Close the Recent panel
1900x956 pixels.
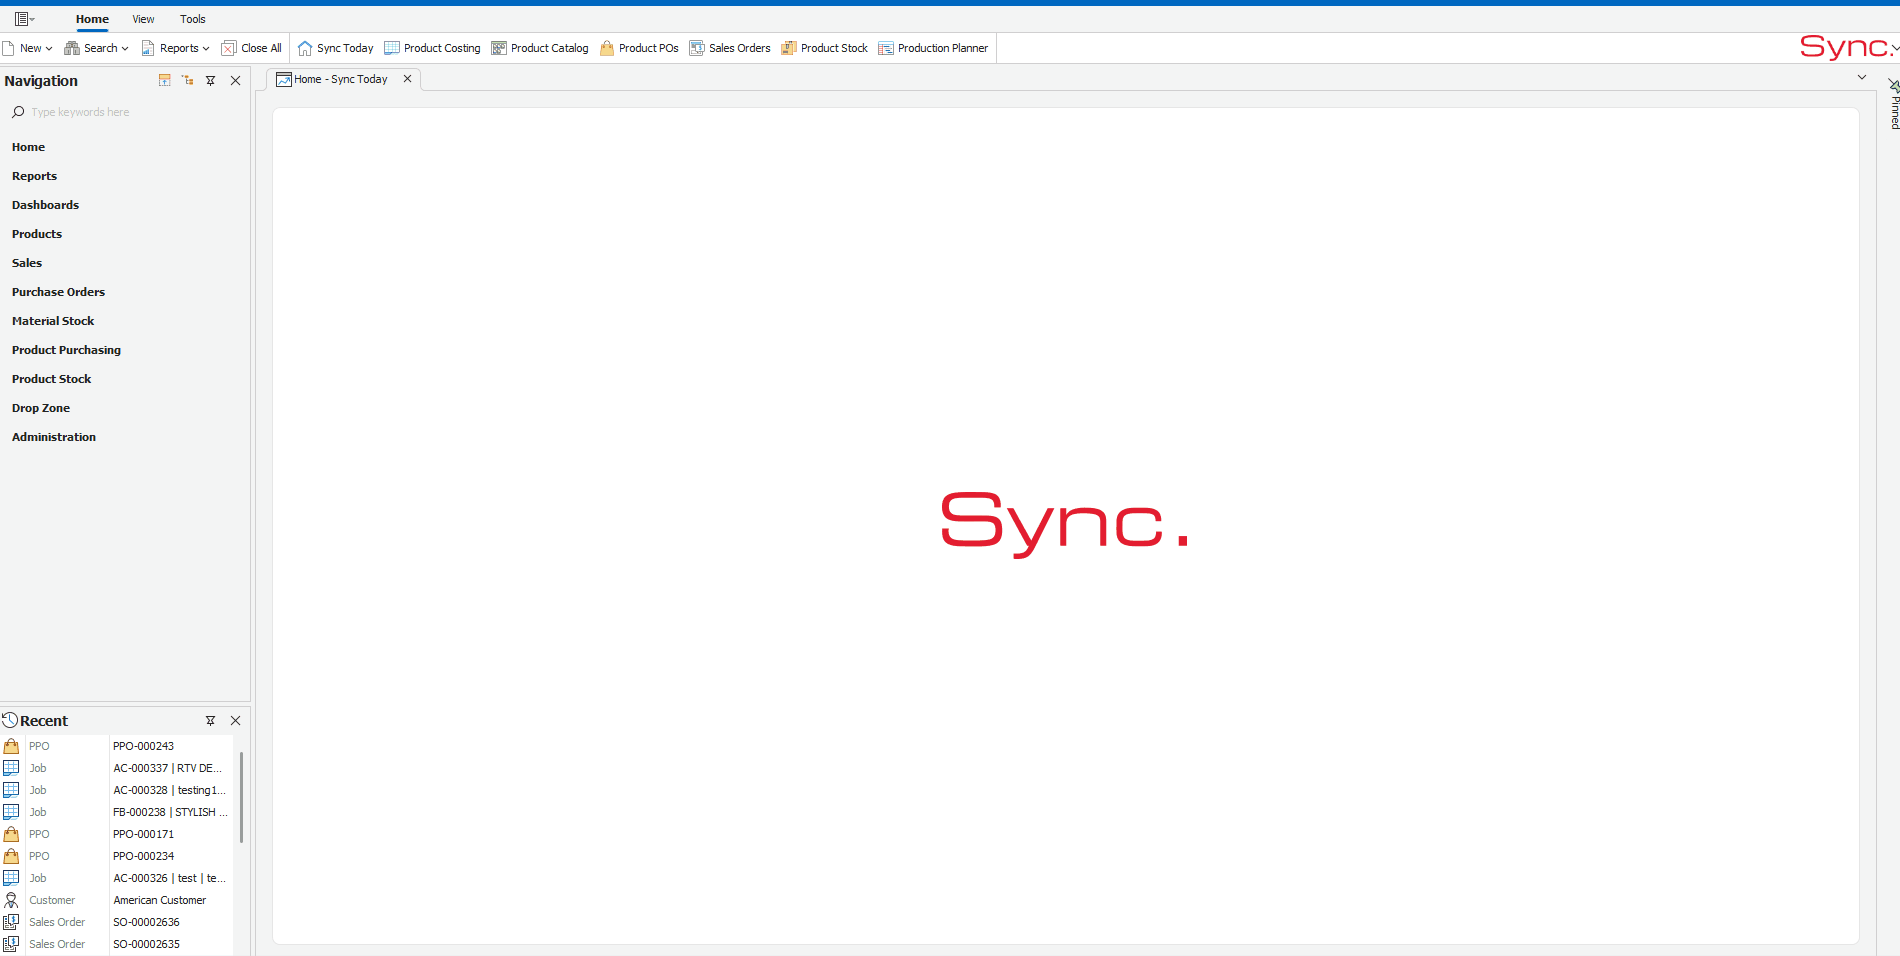[x=236, y=720]
